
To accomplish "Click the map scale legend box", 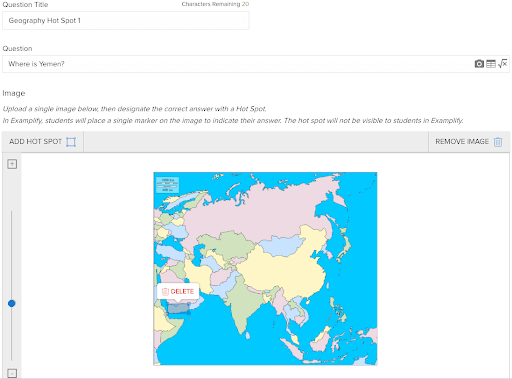I will [x=168, y=185].
